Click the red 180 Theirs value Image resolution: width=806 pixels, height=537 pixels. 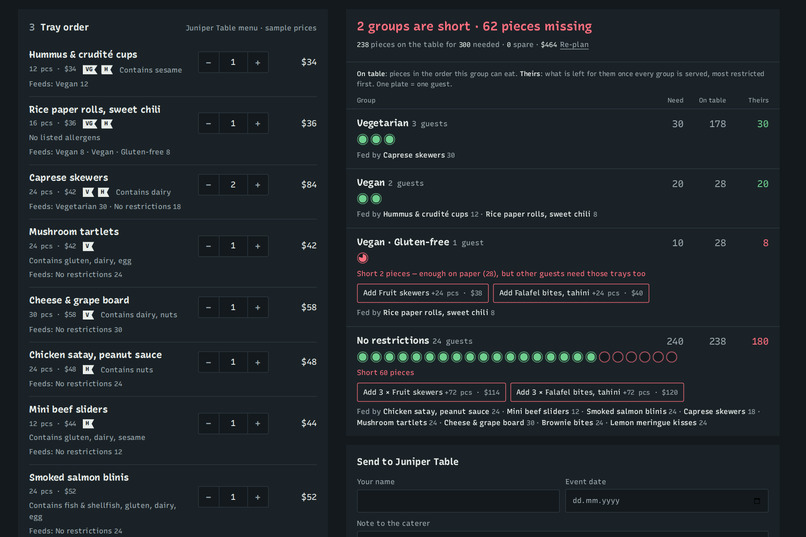pos(760,342)
